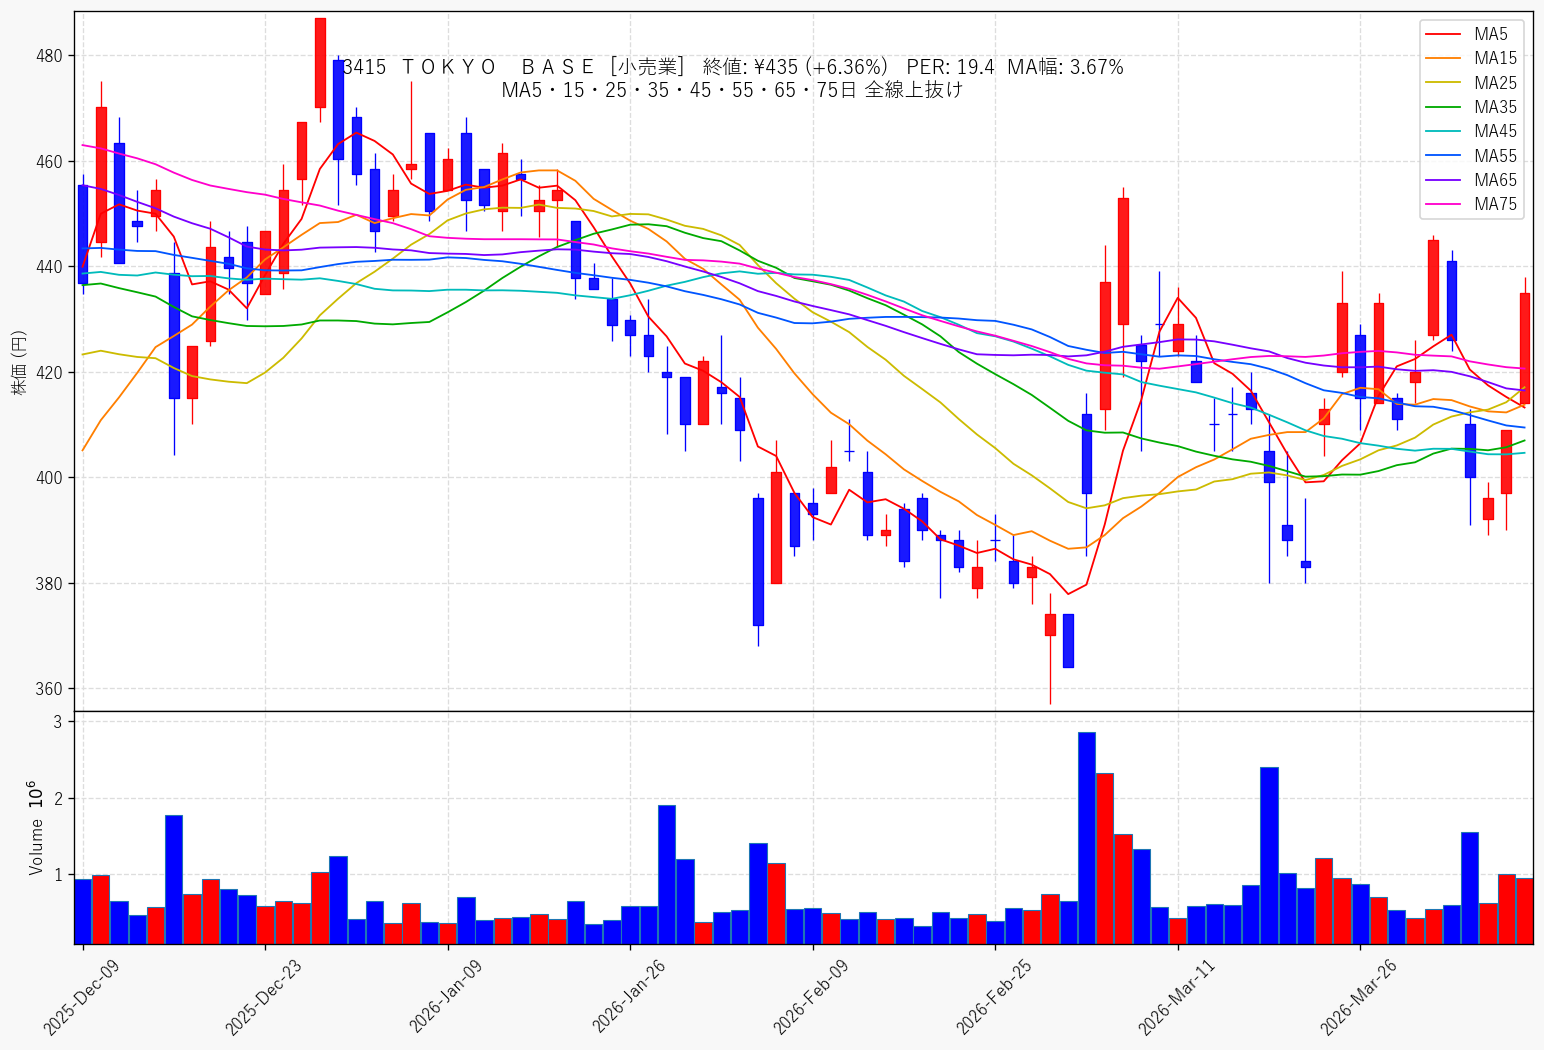Click the volume axis tick 1
The image size is (1544, 1050).
click(x=58, y=876)
